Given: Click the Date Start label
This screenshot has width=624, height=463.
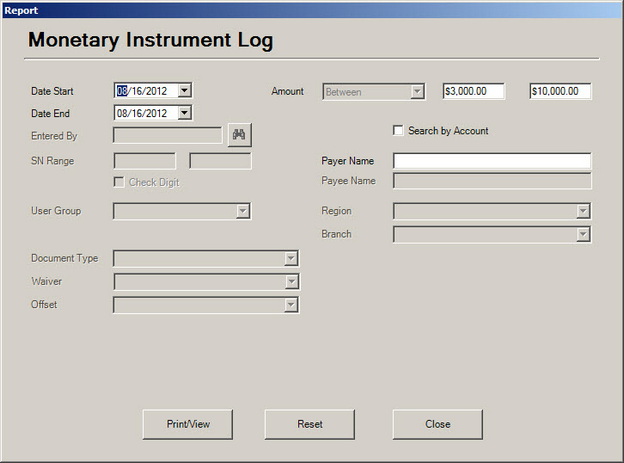Looking at the screenshot, I should pos(52,91).
